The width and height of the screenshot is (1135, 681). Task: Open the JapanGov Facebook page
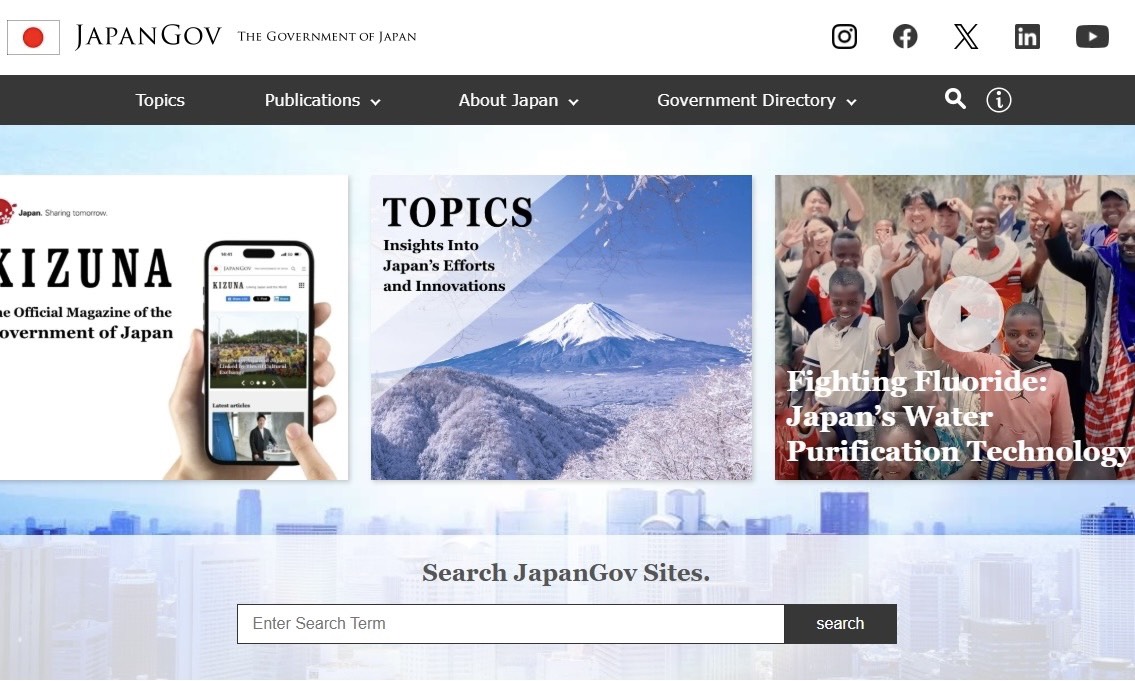click(905, 37)
